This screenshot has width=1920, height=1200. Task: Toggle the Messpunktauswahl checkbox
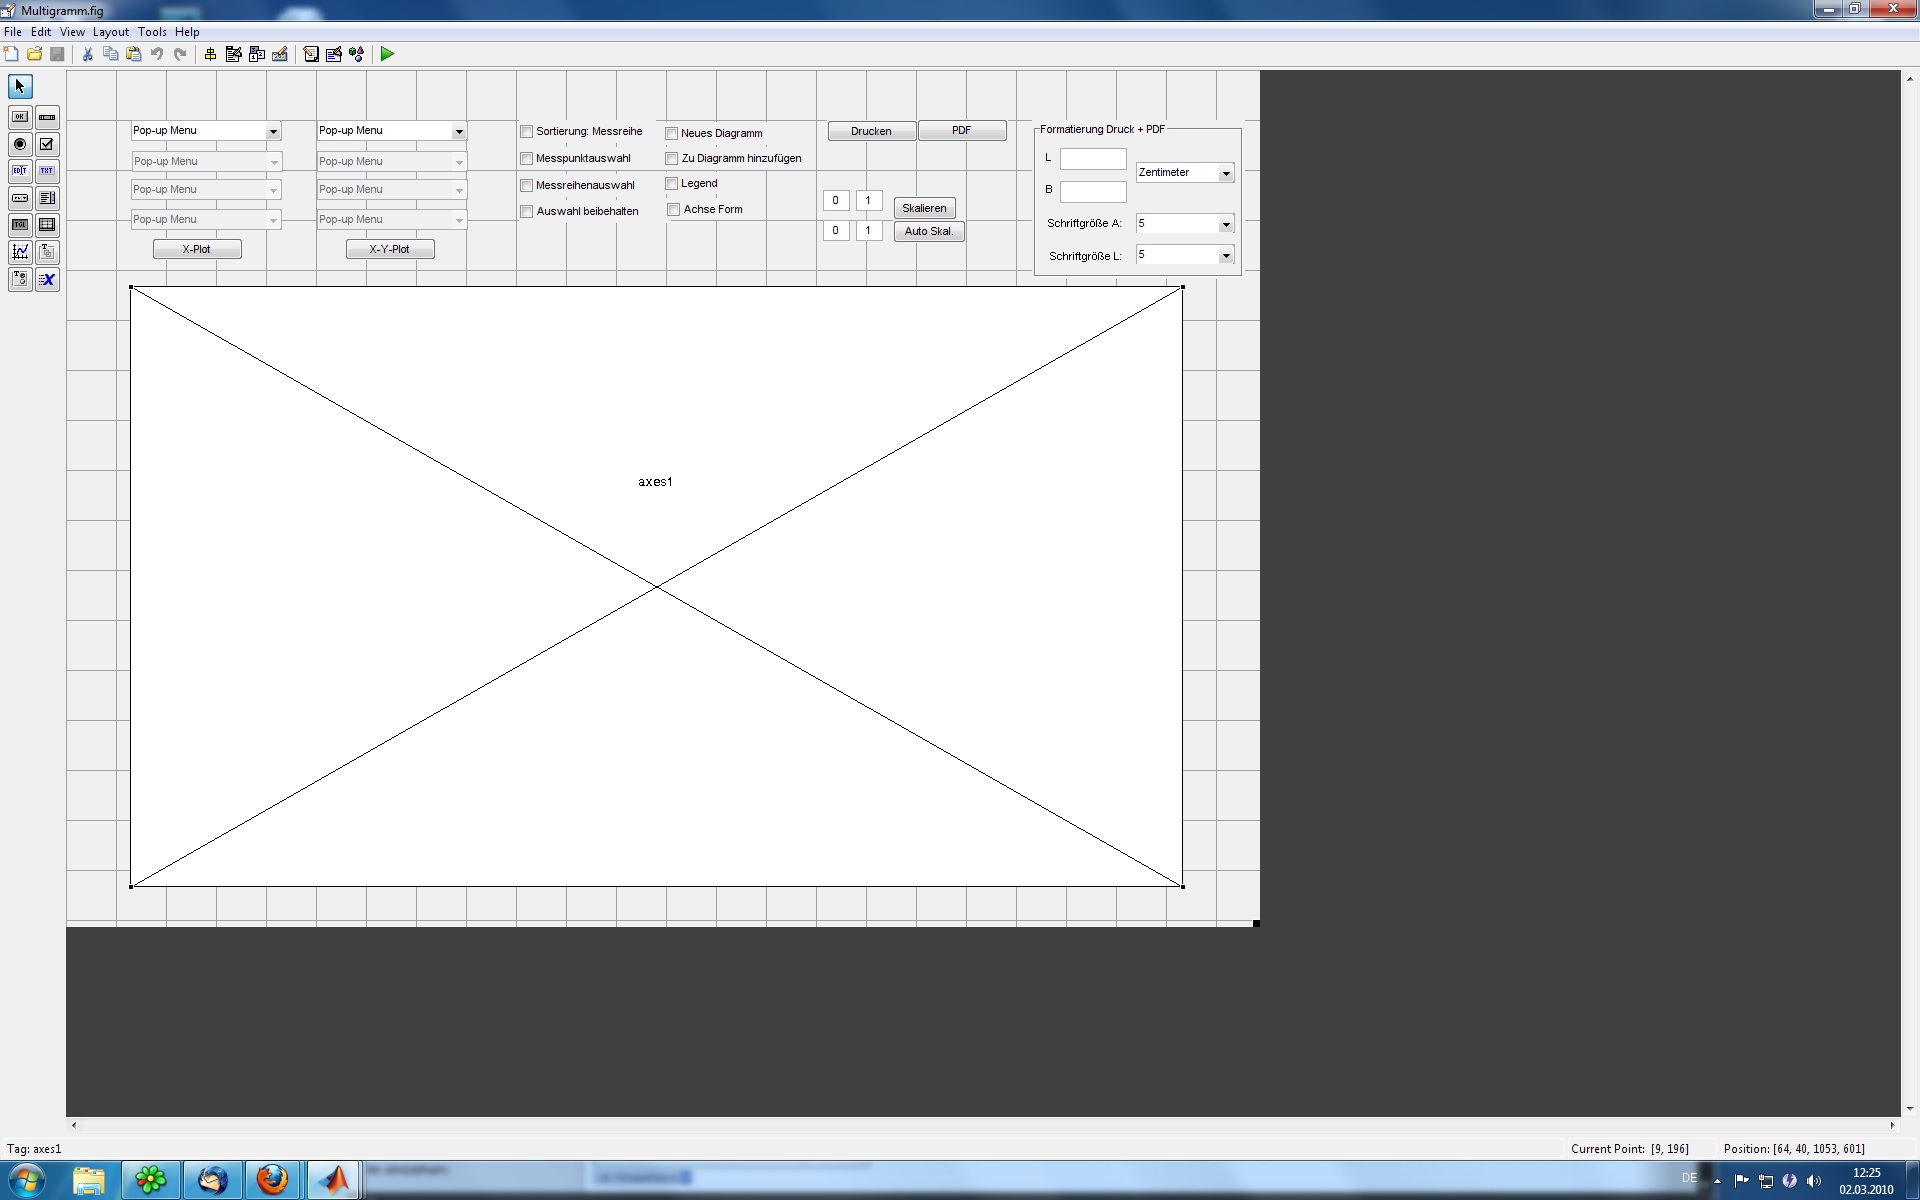point(527,159)
